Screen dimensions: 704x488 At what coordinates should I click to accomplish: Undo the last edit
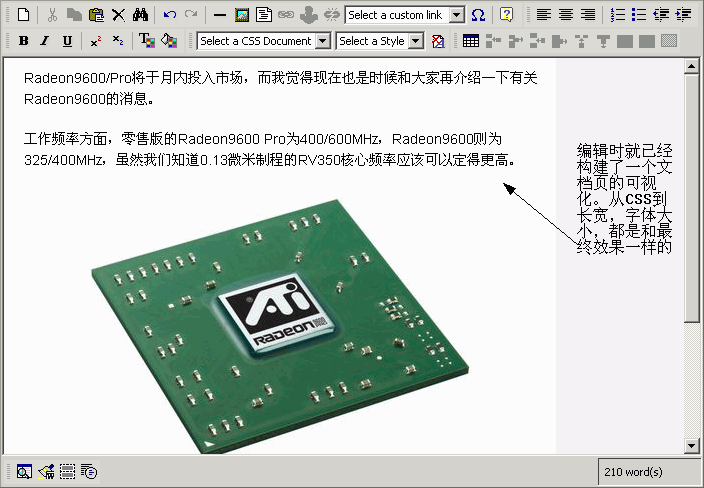pos(170,15)
